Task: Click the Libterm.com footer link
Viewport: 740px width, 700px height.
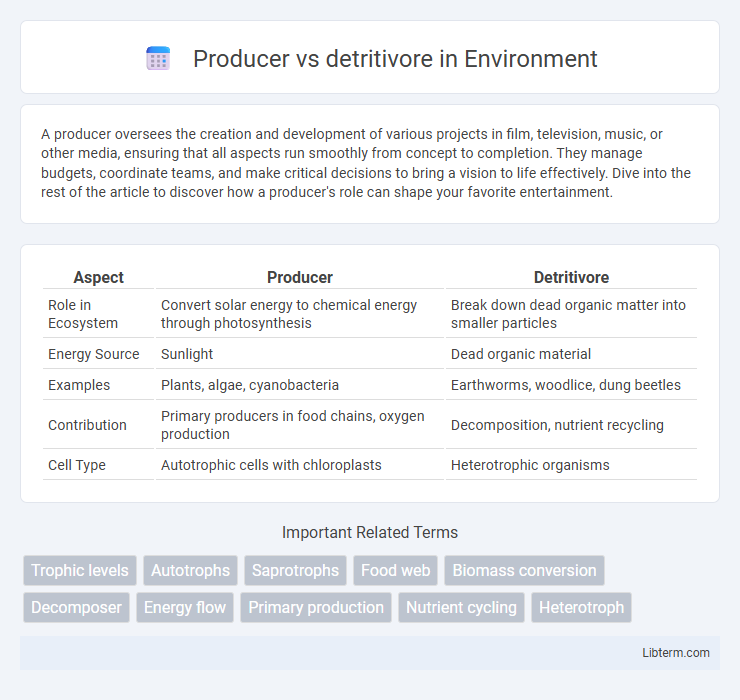Action: (x=676, y=652)
